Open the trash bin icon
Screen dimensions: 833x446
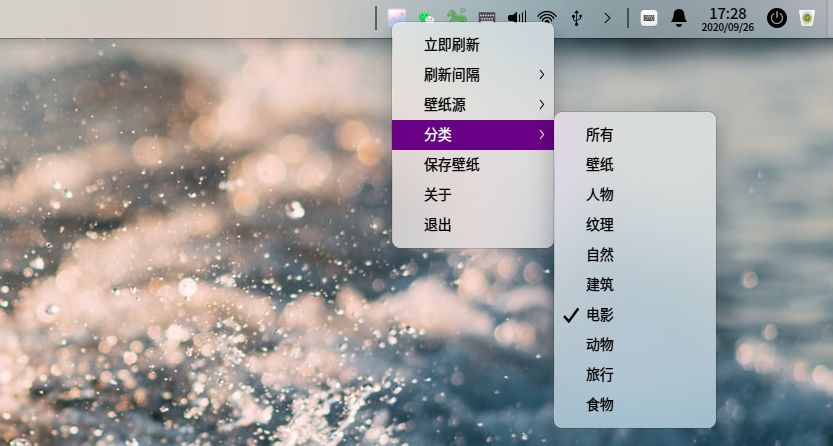tap(806, 18)
